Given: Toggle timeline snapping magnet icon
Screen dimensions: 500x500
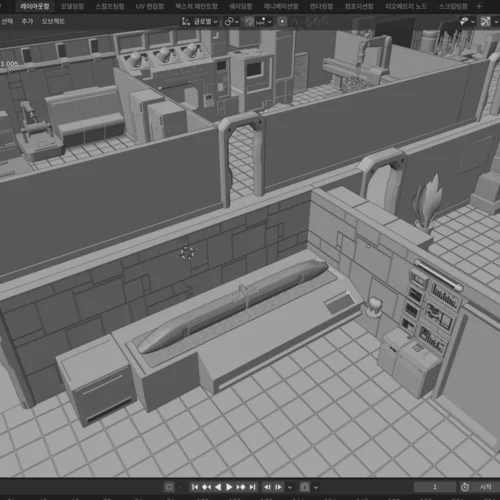Looking at the screenshot, I should pos(305,487).
